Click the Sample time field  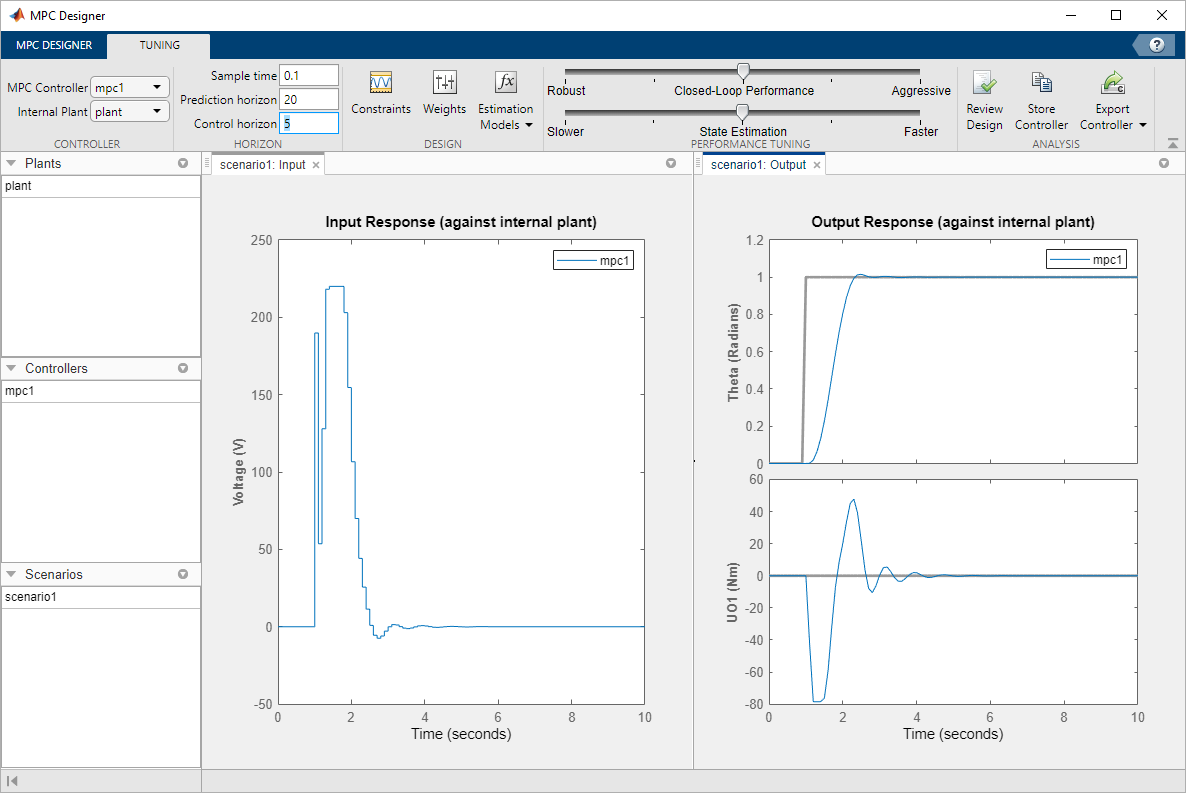coord(309,76)
